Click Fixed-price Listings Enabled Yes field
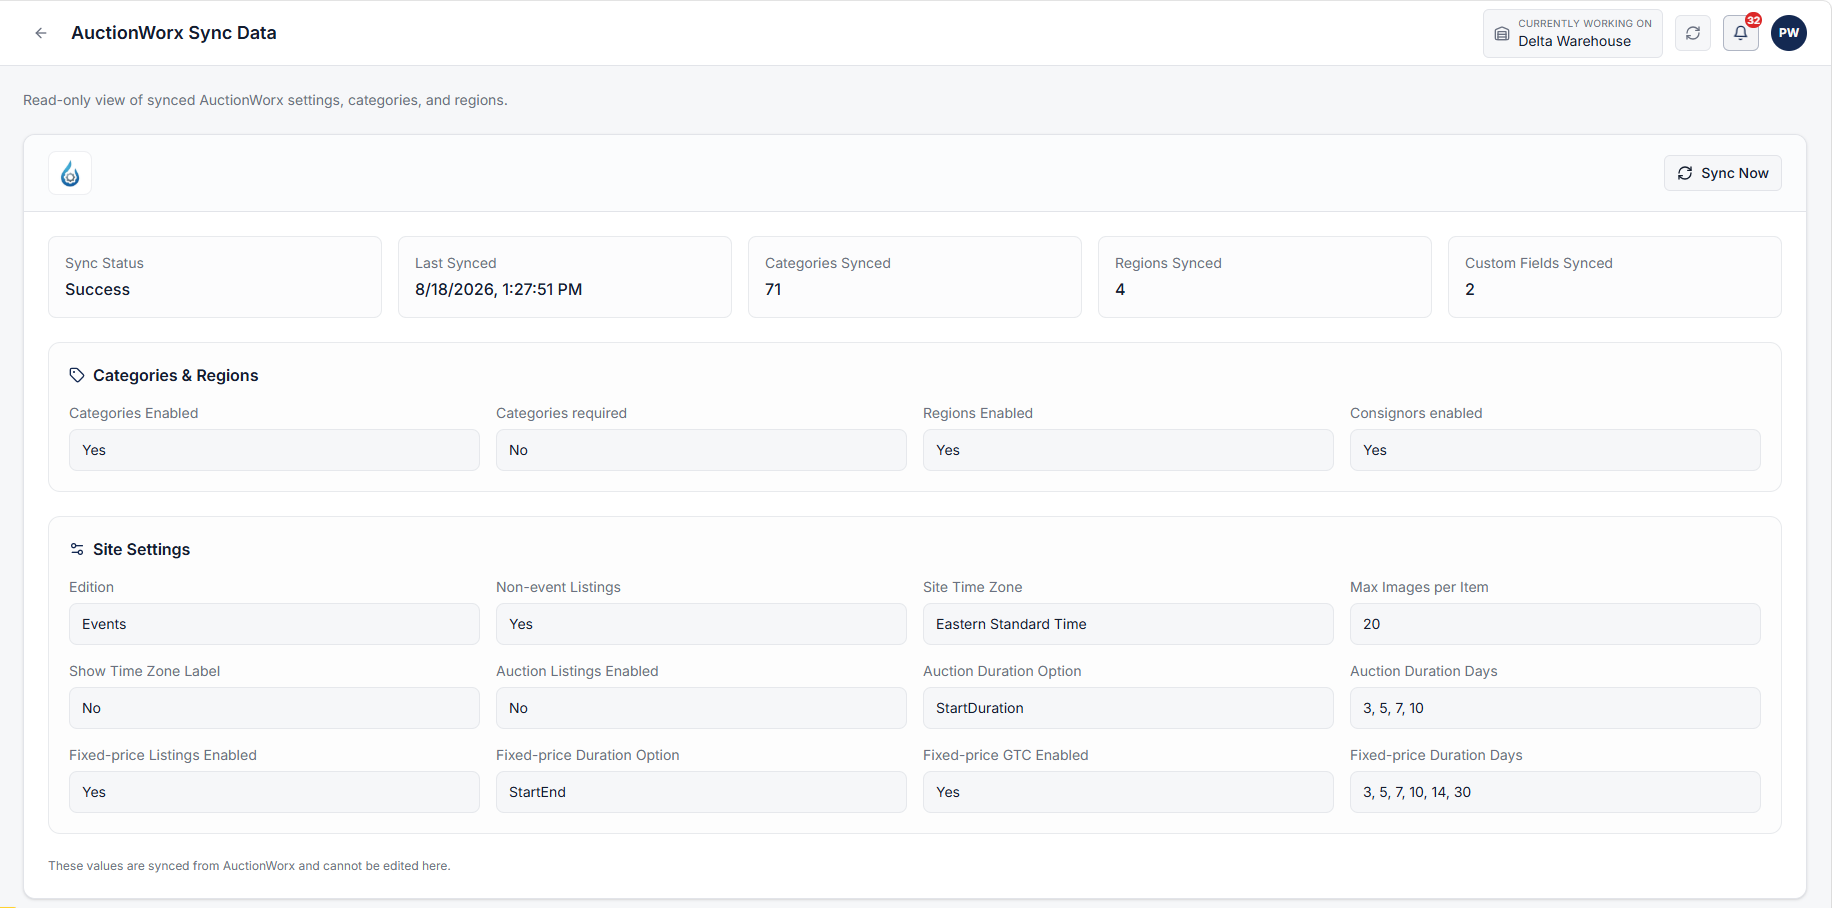 pyautogui.click(x=274, y=792)
